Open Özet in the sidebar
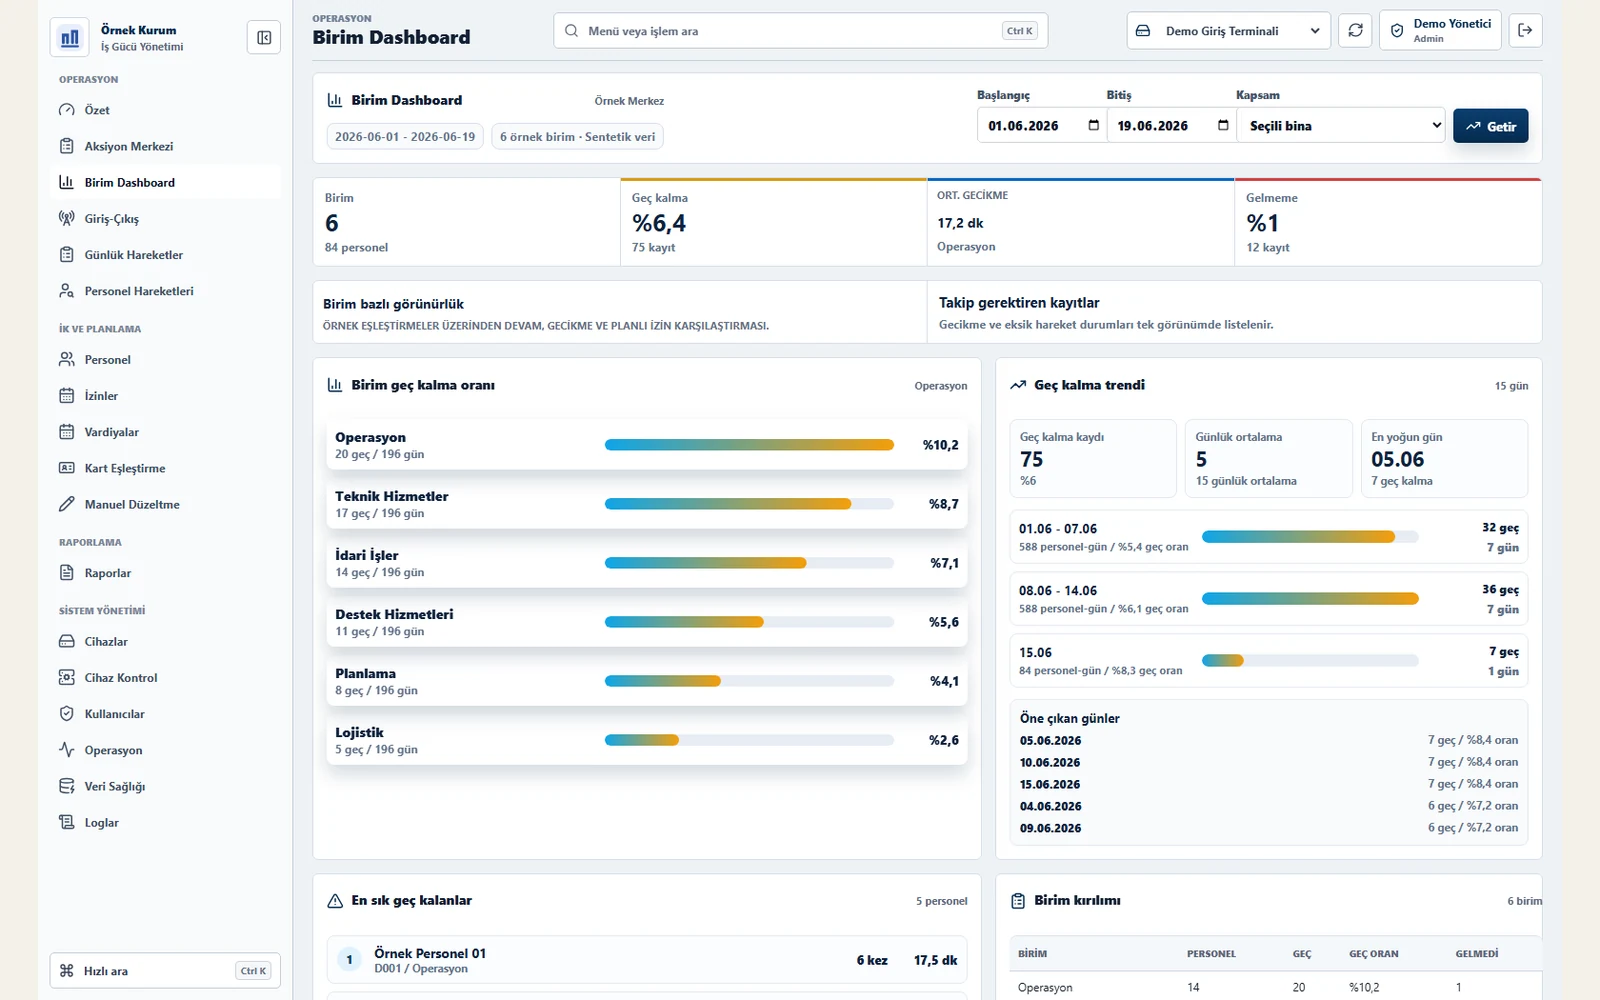This screenshot has height=1000, width=1600. pos(165,110)
